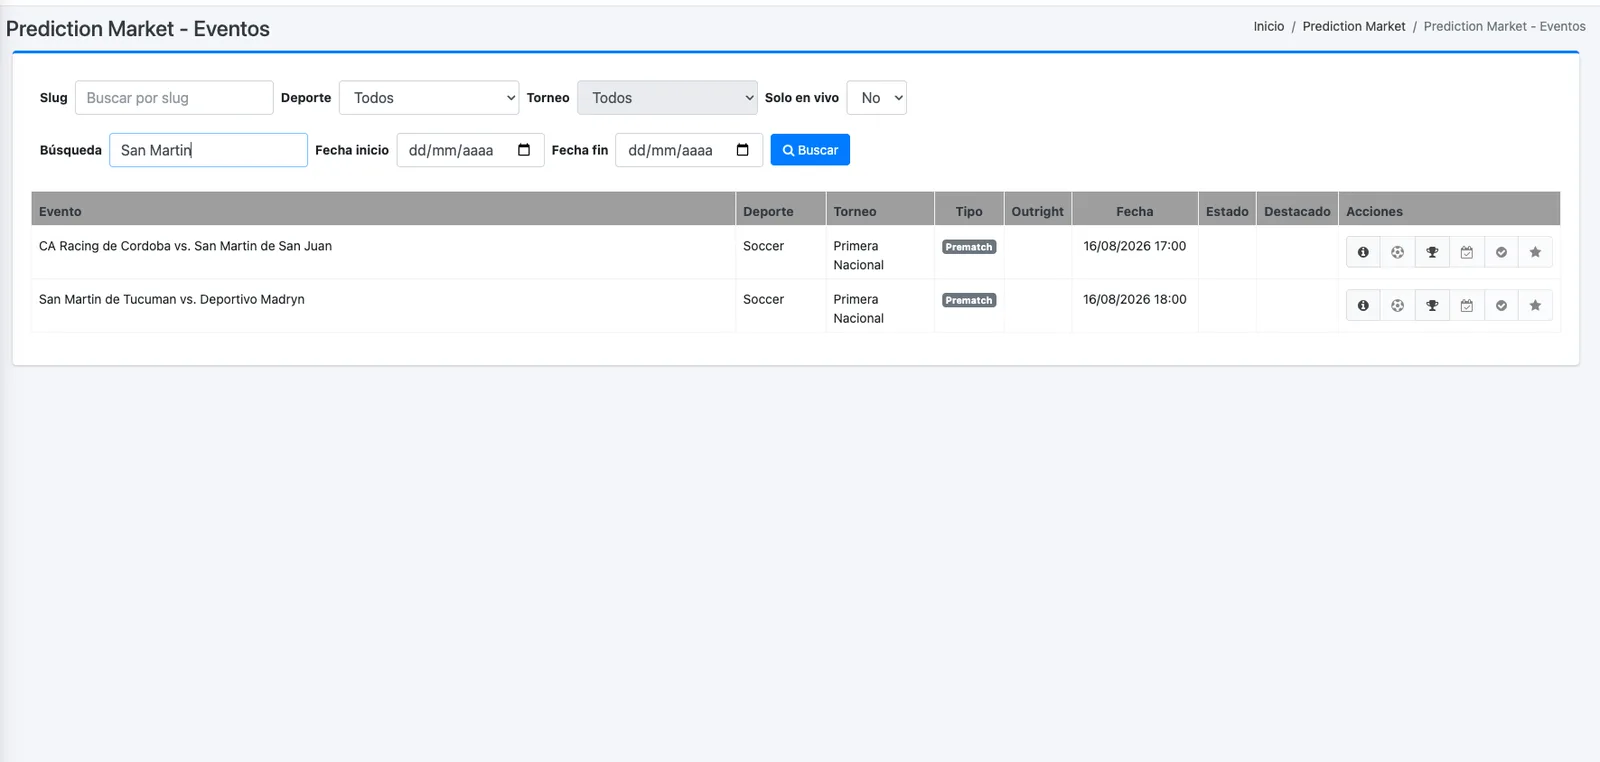Click trophy icon for San Martin de Tucuman event
The height and width of the screenshot is (762, 1600).
pyautogui.click(x=1432, y=305)
